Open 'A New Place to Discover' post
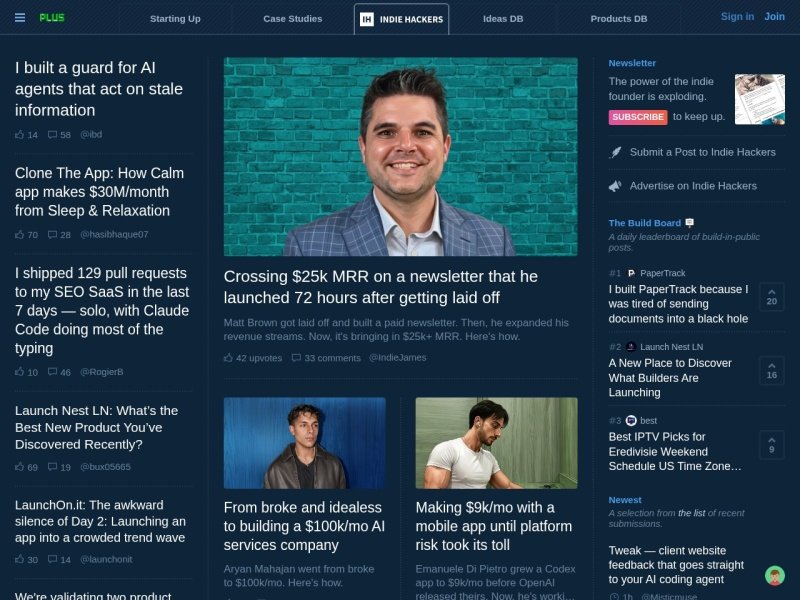The height and width of the screenshot is (600, 800). [x=670, y=378]
